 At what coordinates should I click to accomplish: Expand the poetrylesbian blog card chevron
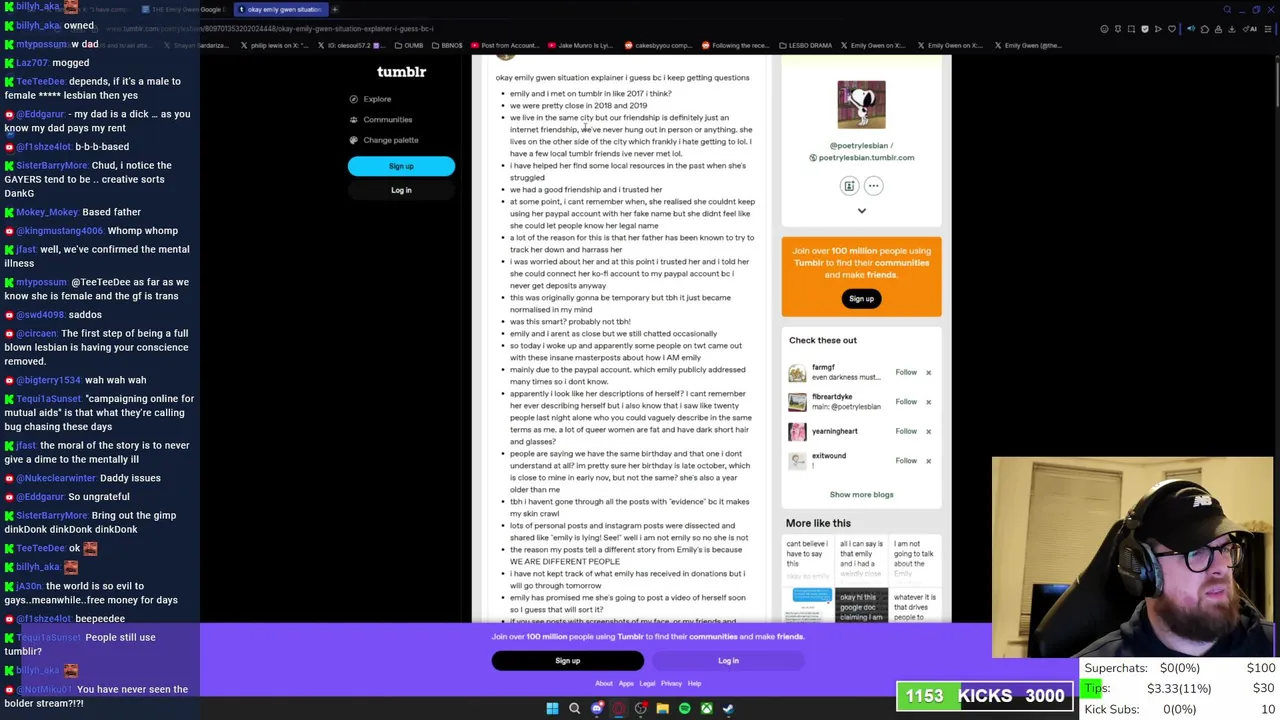point(861,211)
